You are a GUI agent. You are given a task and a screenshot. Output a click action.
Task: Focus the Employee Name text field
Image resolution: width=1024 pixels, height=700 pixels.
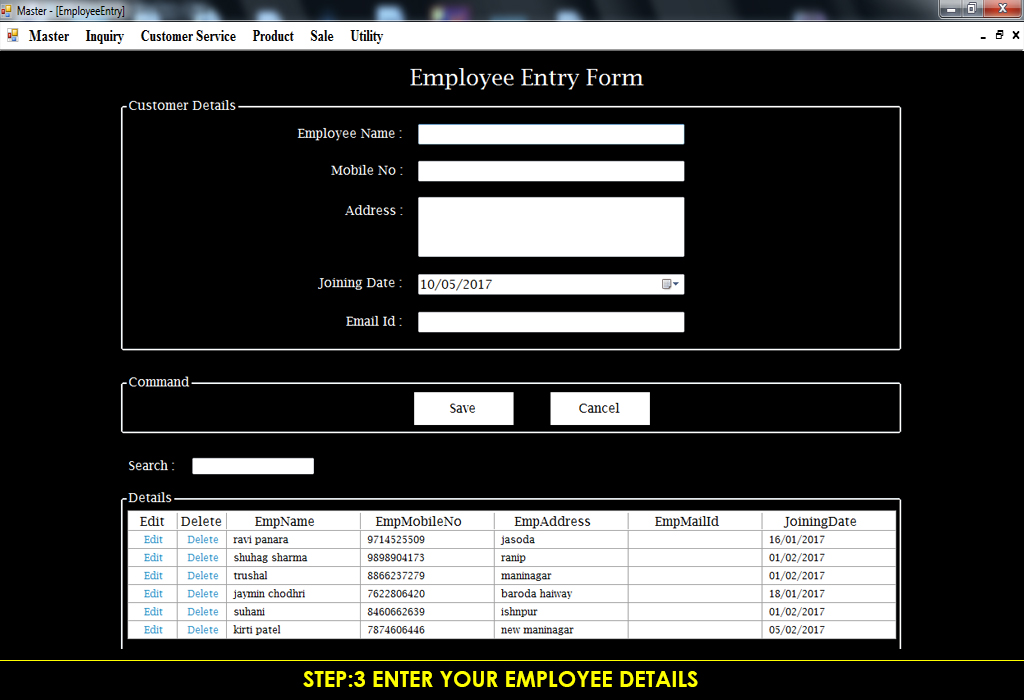tap(551, 134)
